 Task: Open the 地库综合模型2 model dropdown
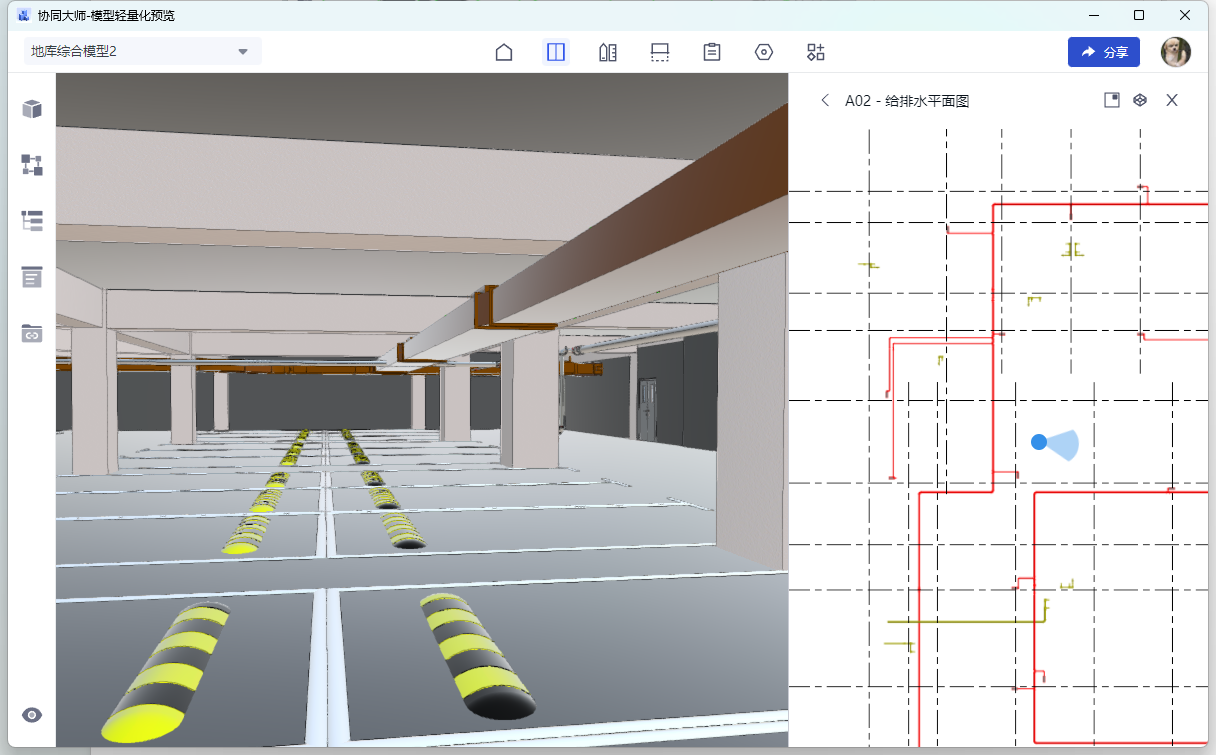[142, 52]
